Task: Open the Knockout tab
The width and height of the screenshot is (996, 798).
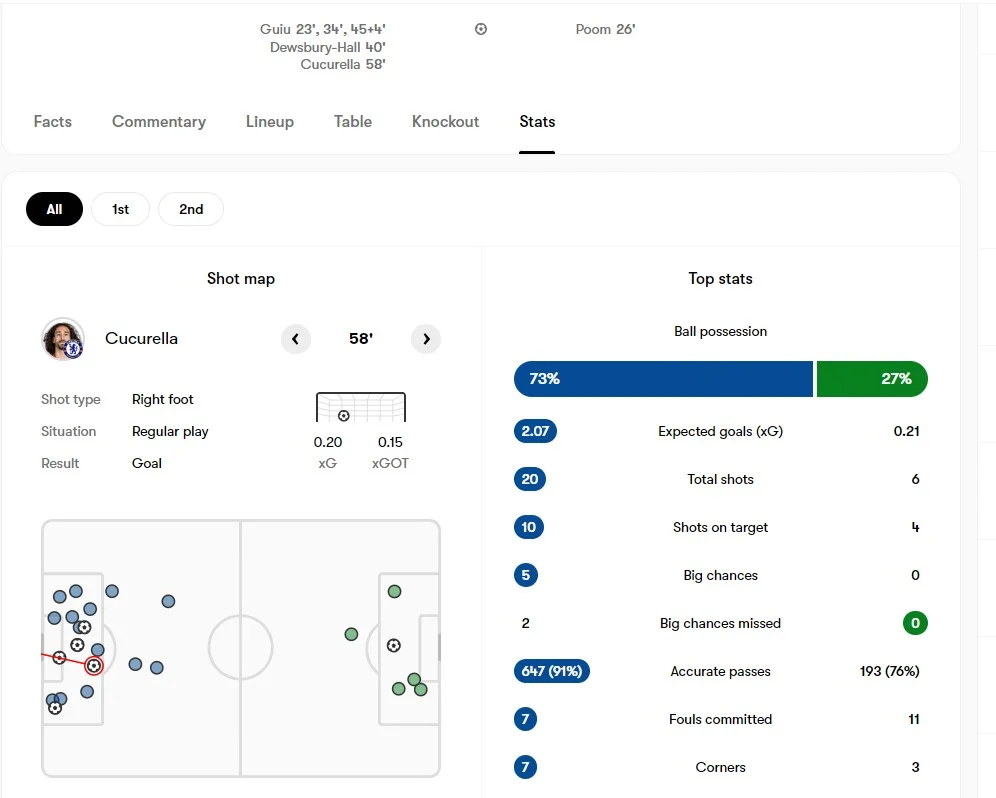Action: tap(445, 121)
